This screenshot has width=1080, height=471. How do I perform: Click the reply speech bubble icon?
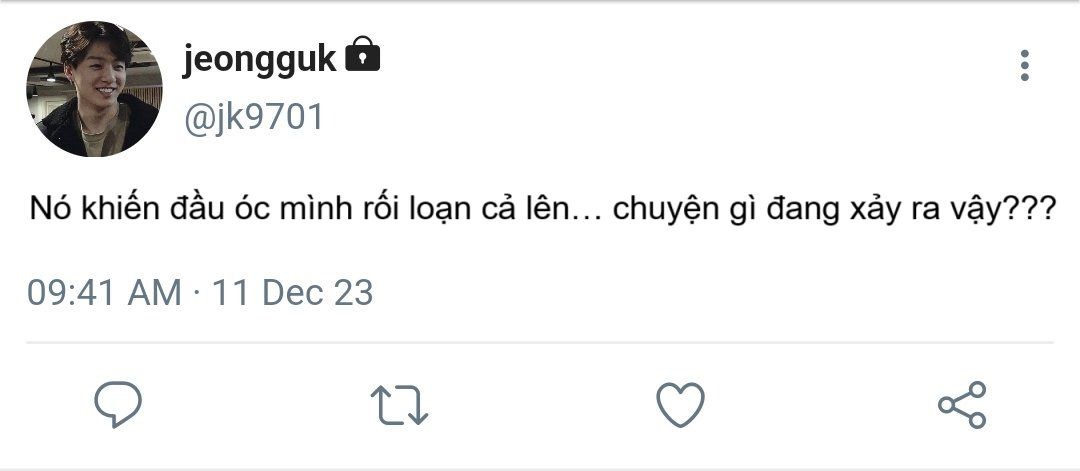(x=118, y=405)
